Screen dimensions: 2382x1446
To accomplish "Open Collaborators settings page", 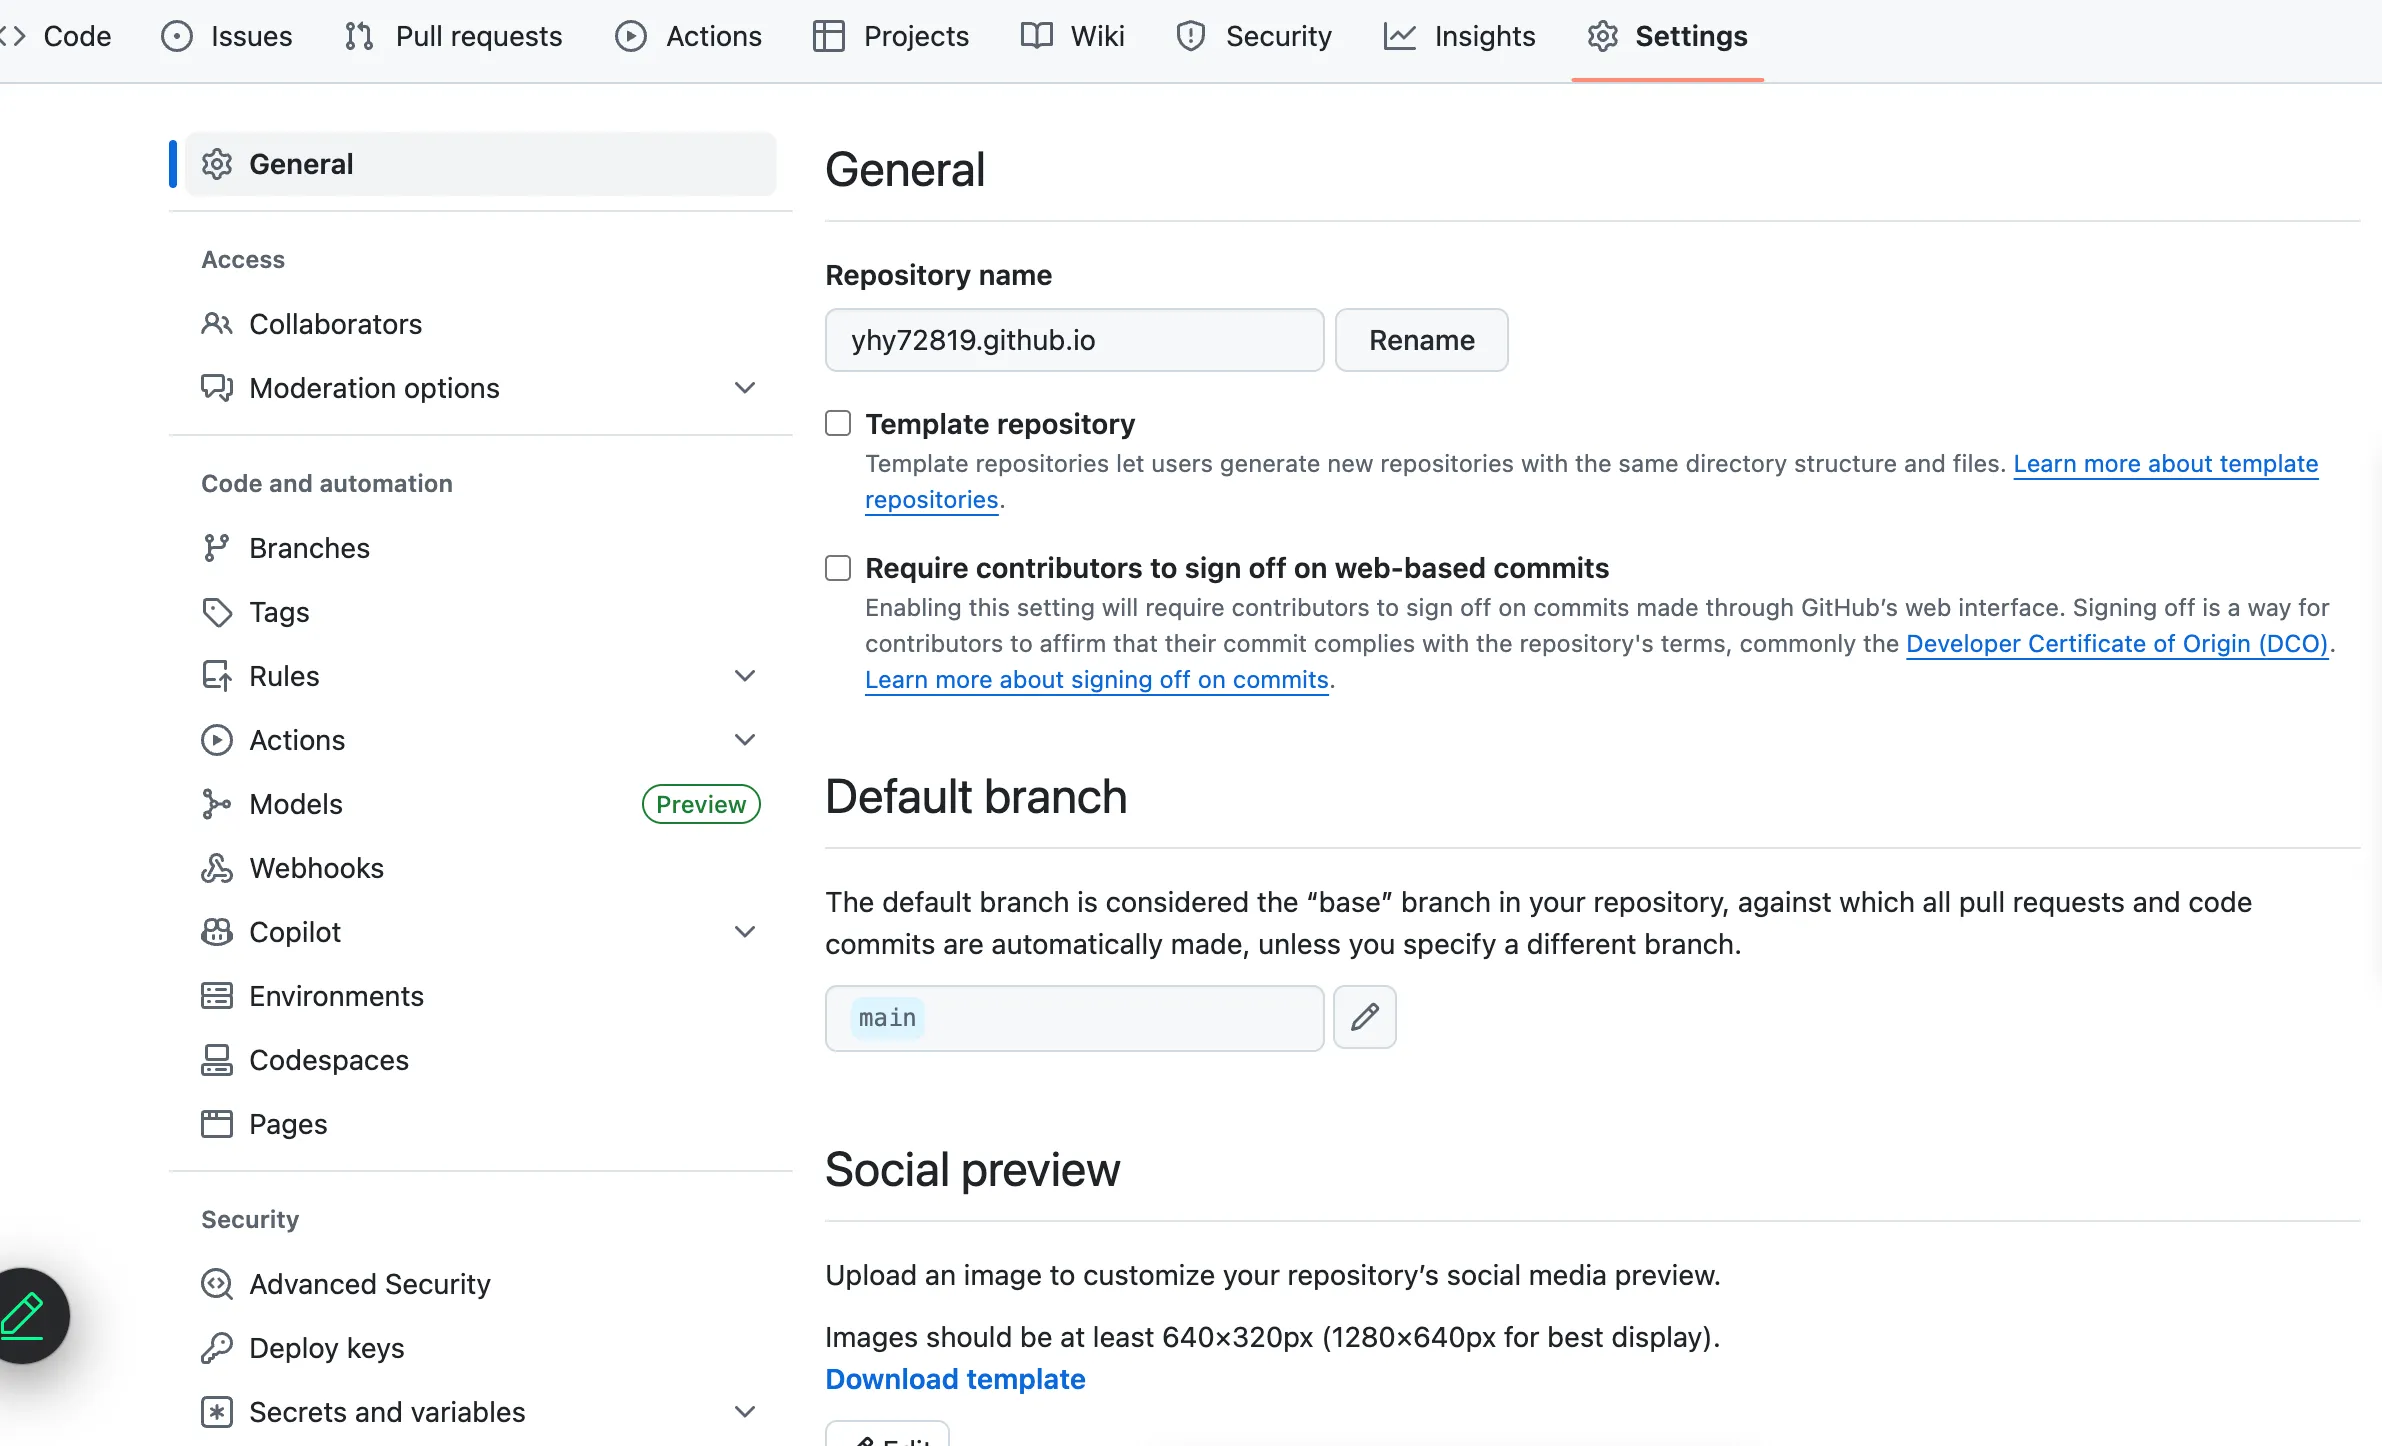I will (x=481, y=324).
